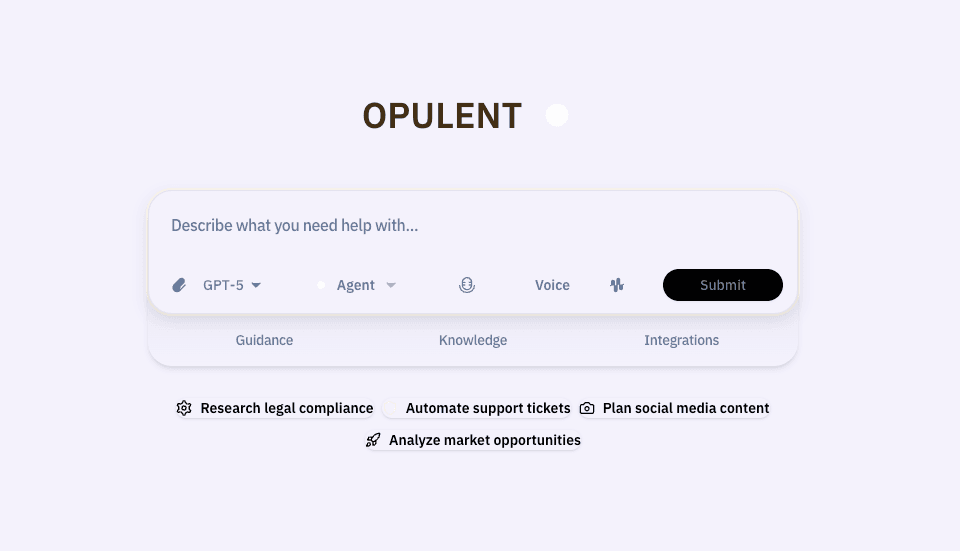
Task: Select the Integrations tab
Action: pyautogui.click(x=681, y=340)
